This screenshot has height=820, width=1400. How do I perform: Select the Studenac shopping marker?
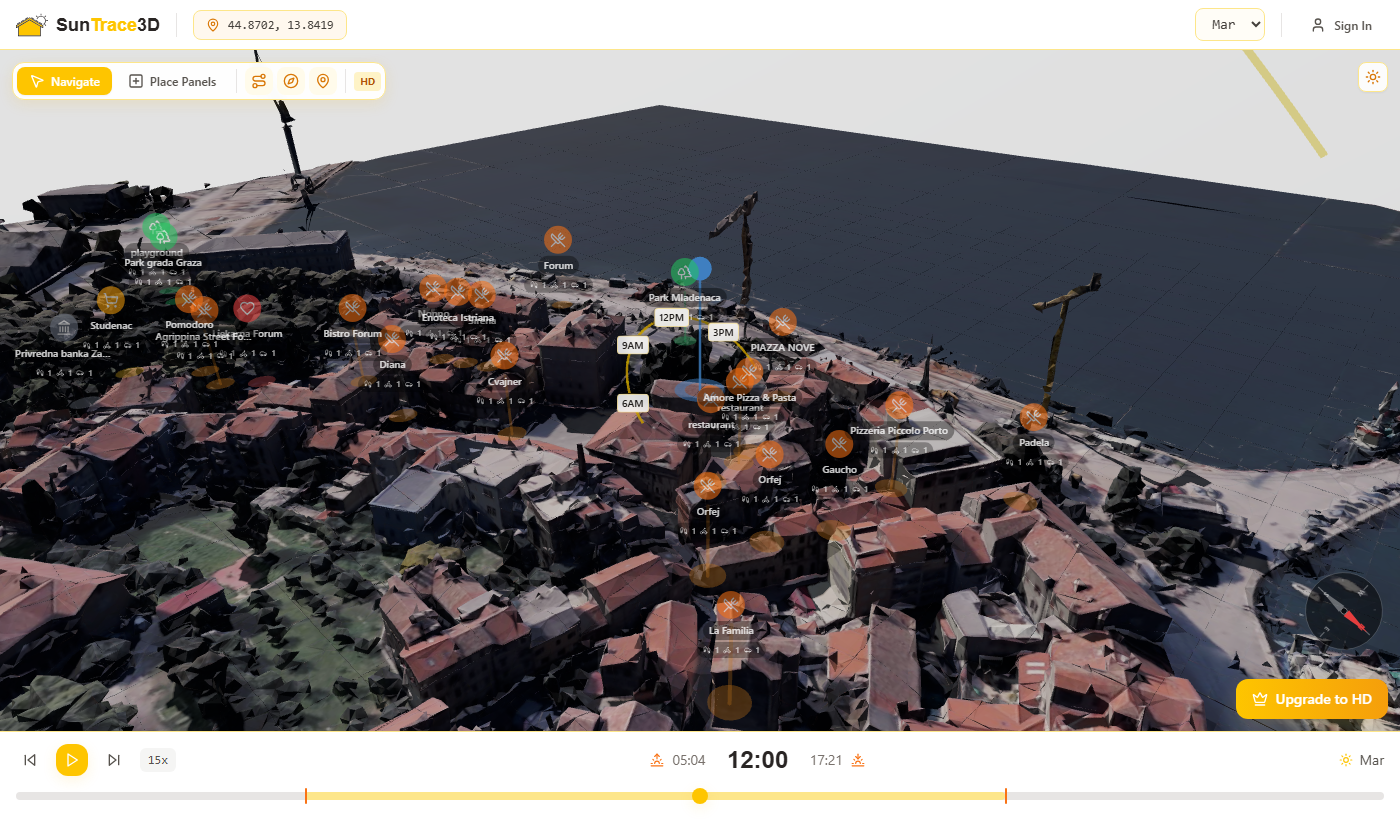[x=110, y=300]
